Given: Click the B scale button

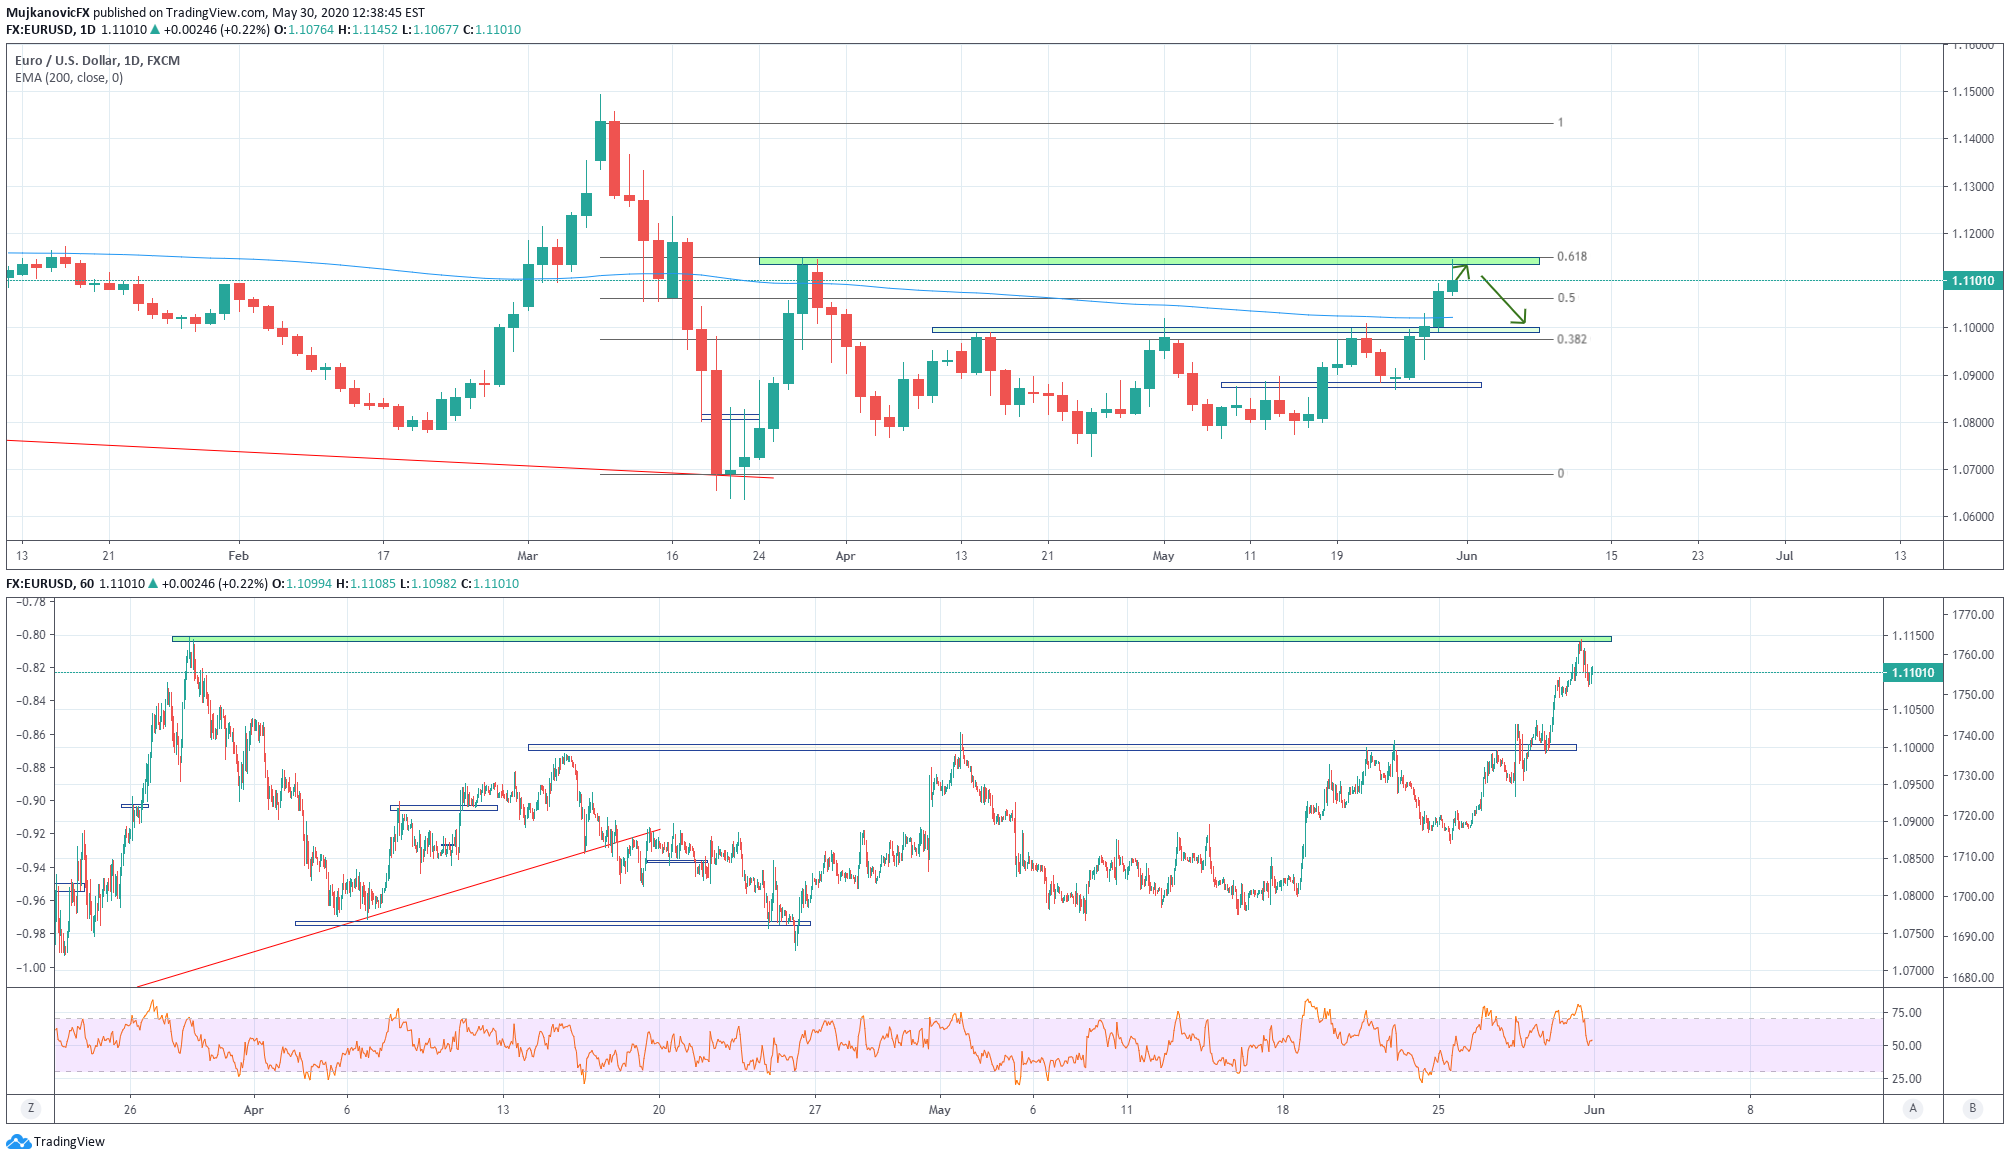Looking at the screenshot, I should pyautogui.click(x=1973, y=1108).
